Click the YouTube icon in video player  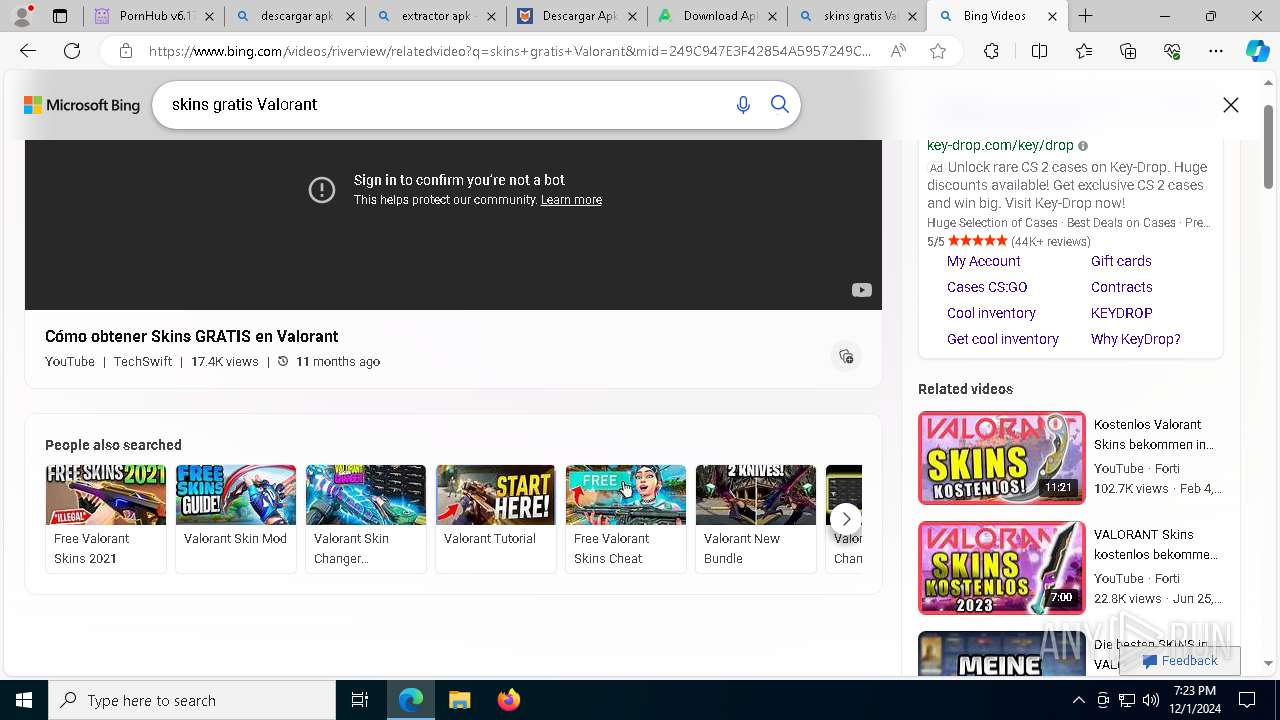861,290
